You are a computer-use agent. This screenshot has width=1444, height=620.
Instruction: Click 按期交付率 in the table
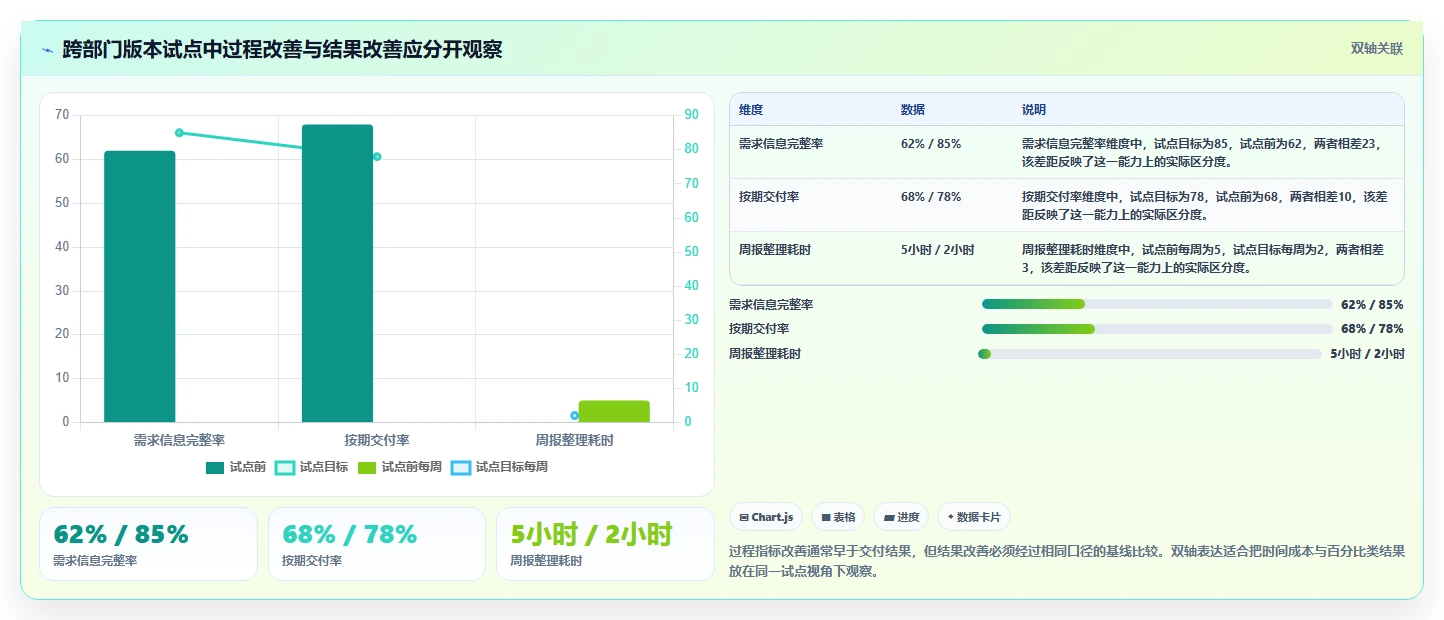point(769,197)
